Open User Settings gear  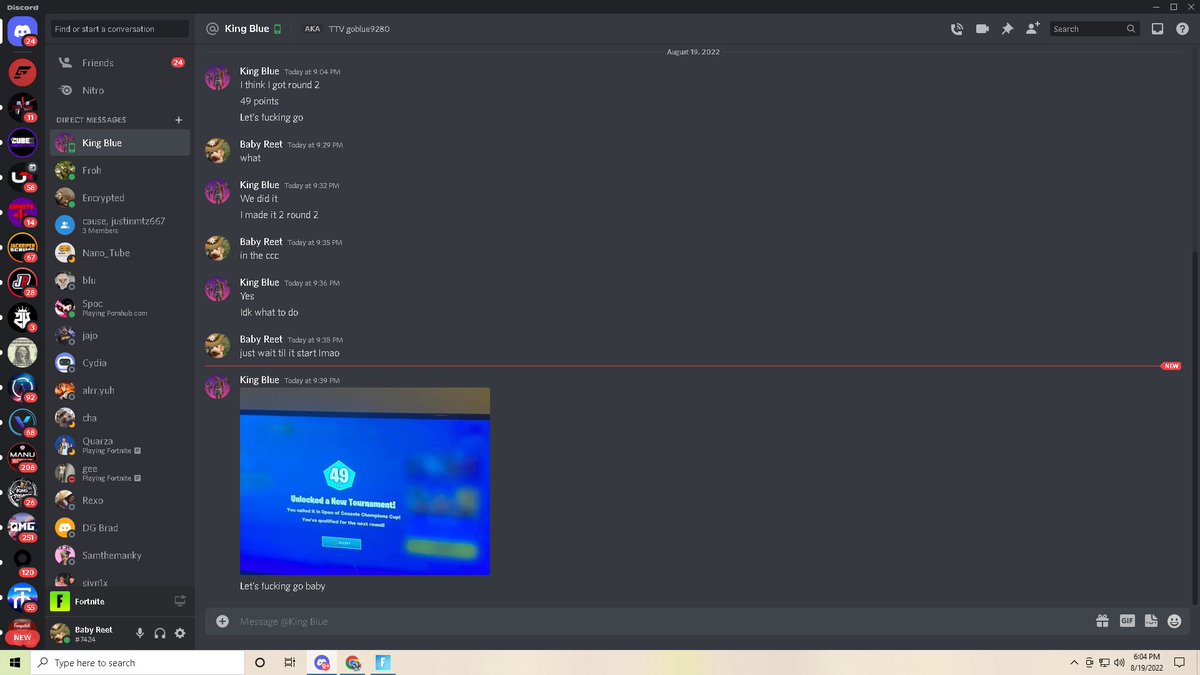tap(180, 633)
